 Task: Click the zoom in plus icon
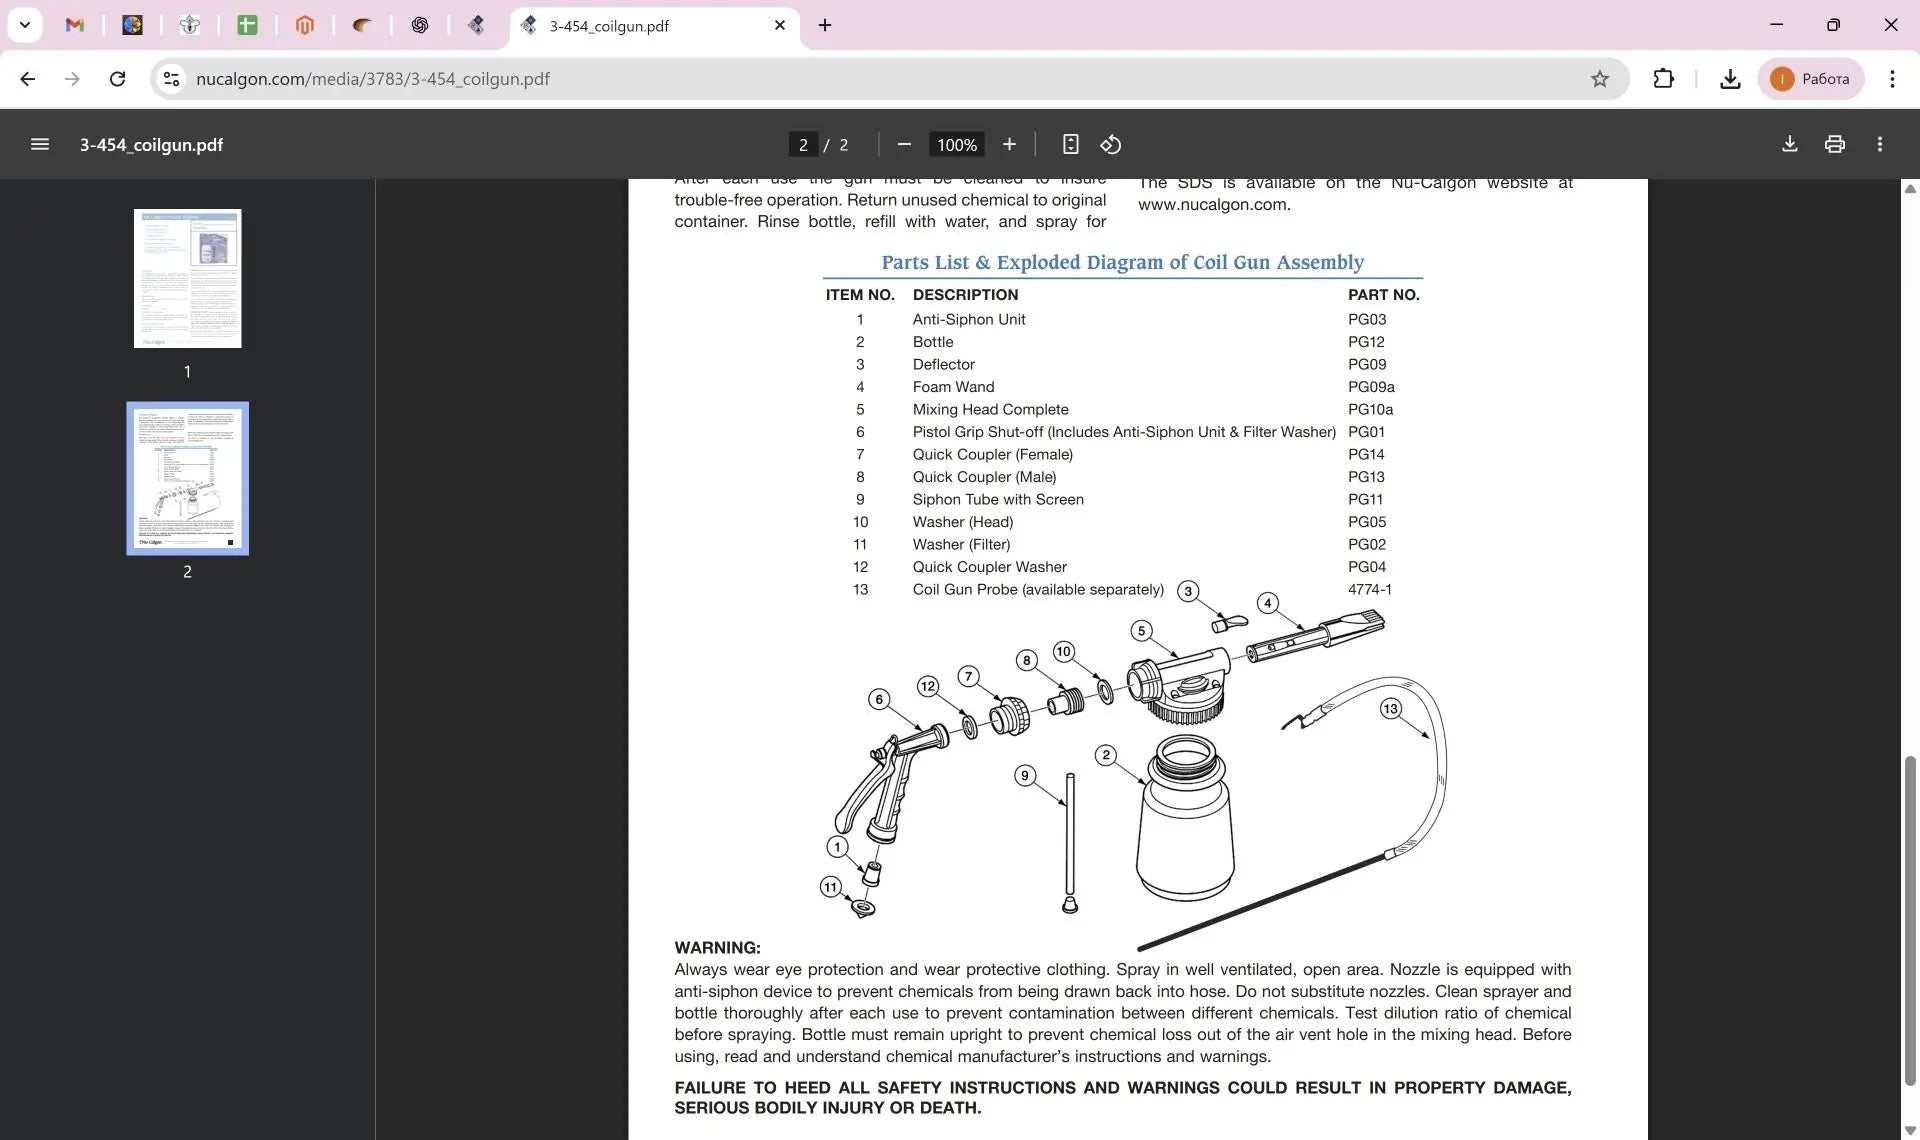[x=1009, y=144]
